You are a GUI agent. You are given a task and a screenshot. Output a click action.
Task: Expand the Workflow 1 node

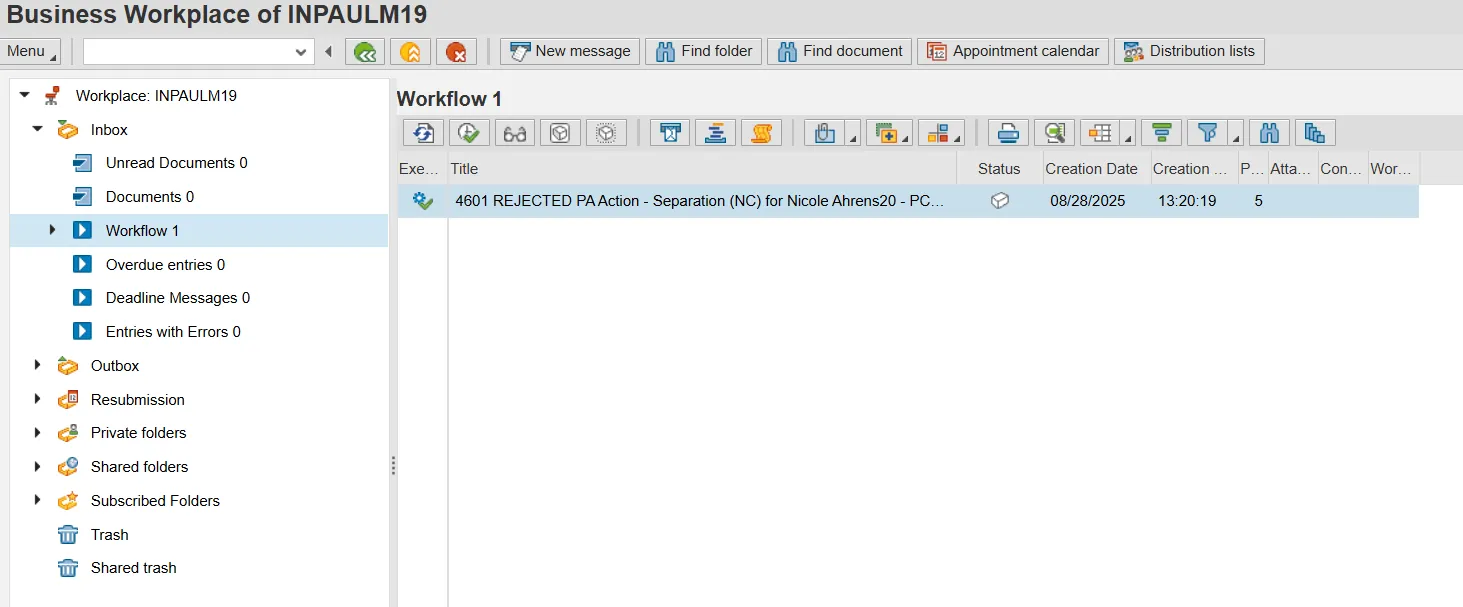coord(53,230)
